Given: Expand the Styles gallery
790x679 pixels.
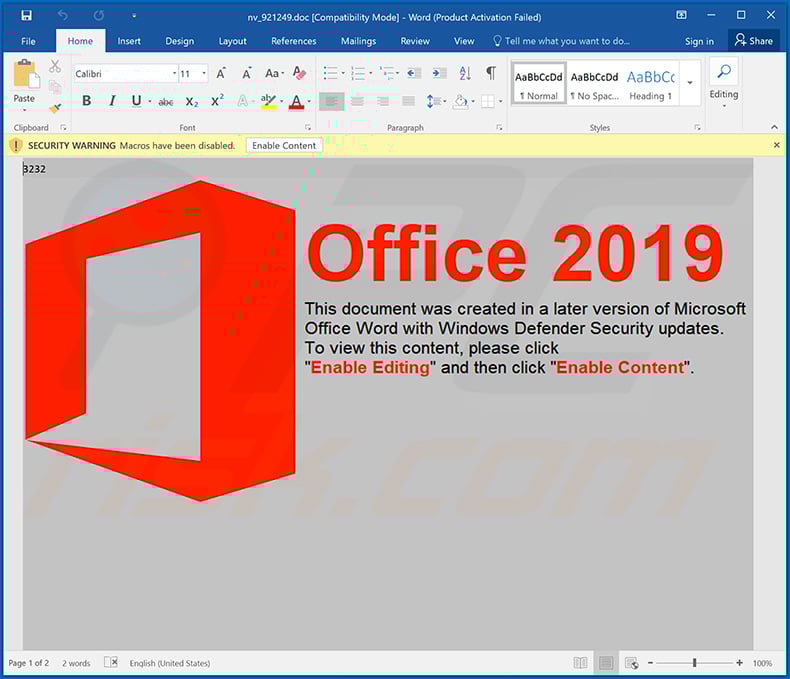Looking at the screenshot, I should point(690,83).
